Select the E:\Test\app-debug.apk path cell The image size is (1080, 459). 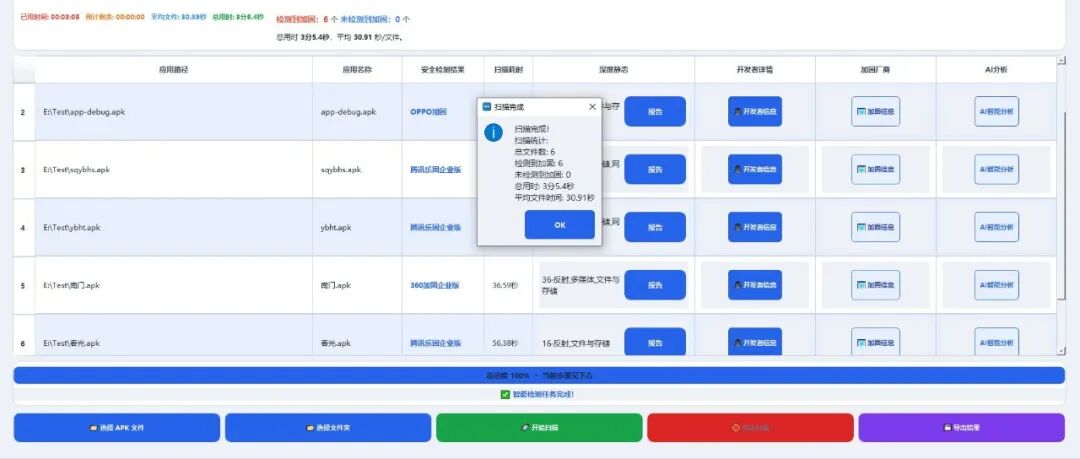point(174,112)
